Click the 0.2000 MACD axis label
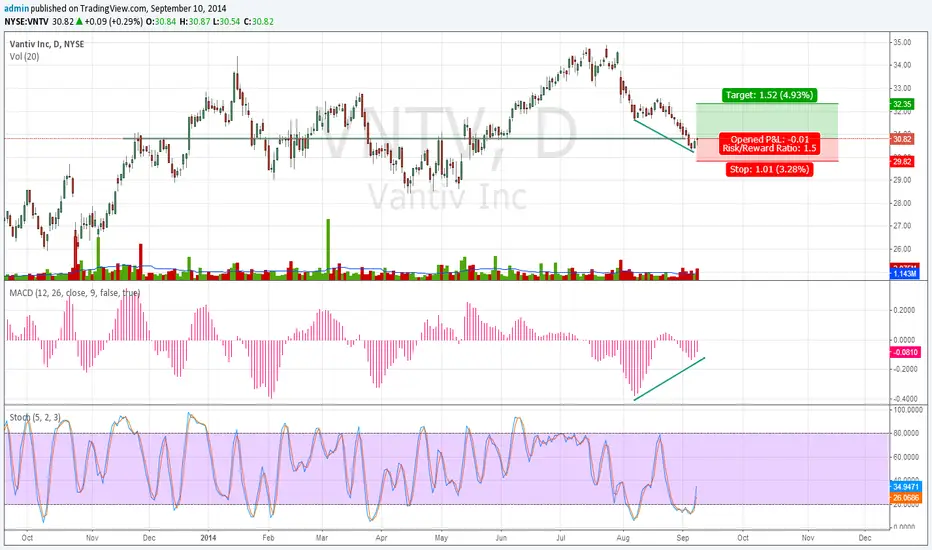 [x=904, y=310]
